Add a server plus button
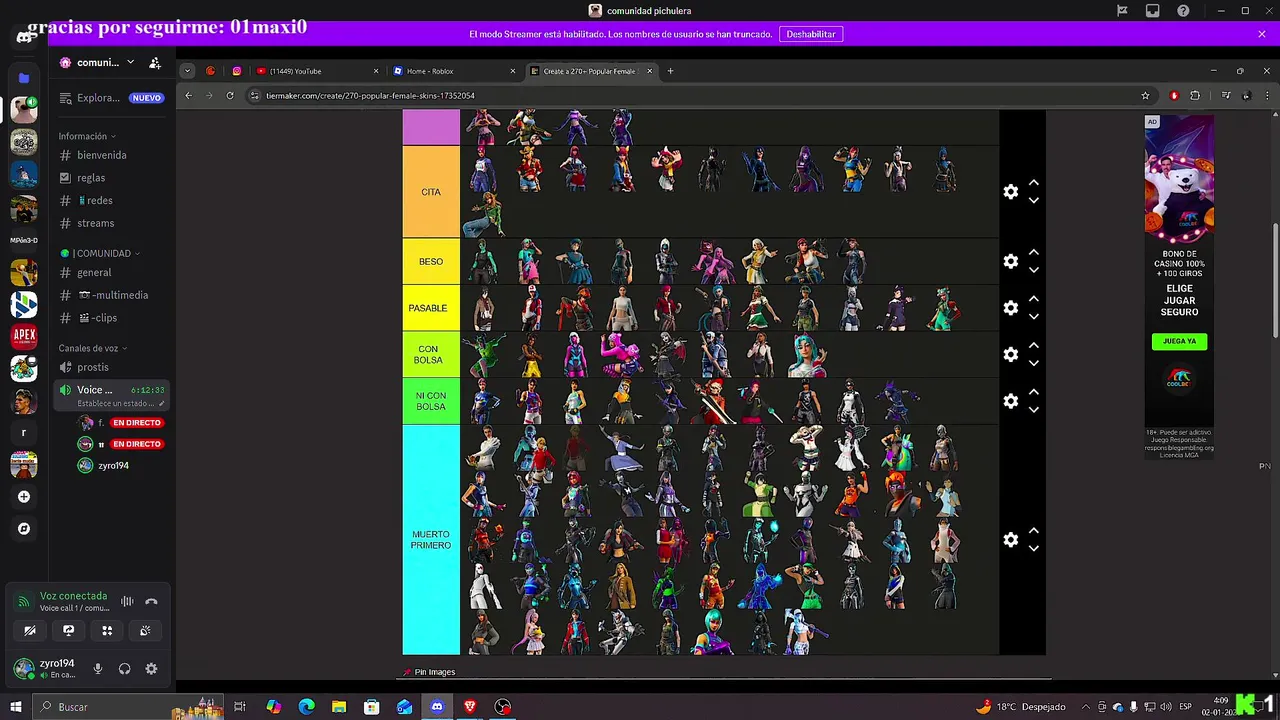The width and height of the screenshot is (1280, 720). pyautogui.click(x=24, y=496)
